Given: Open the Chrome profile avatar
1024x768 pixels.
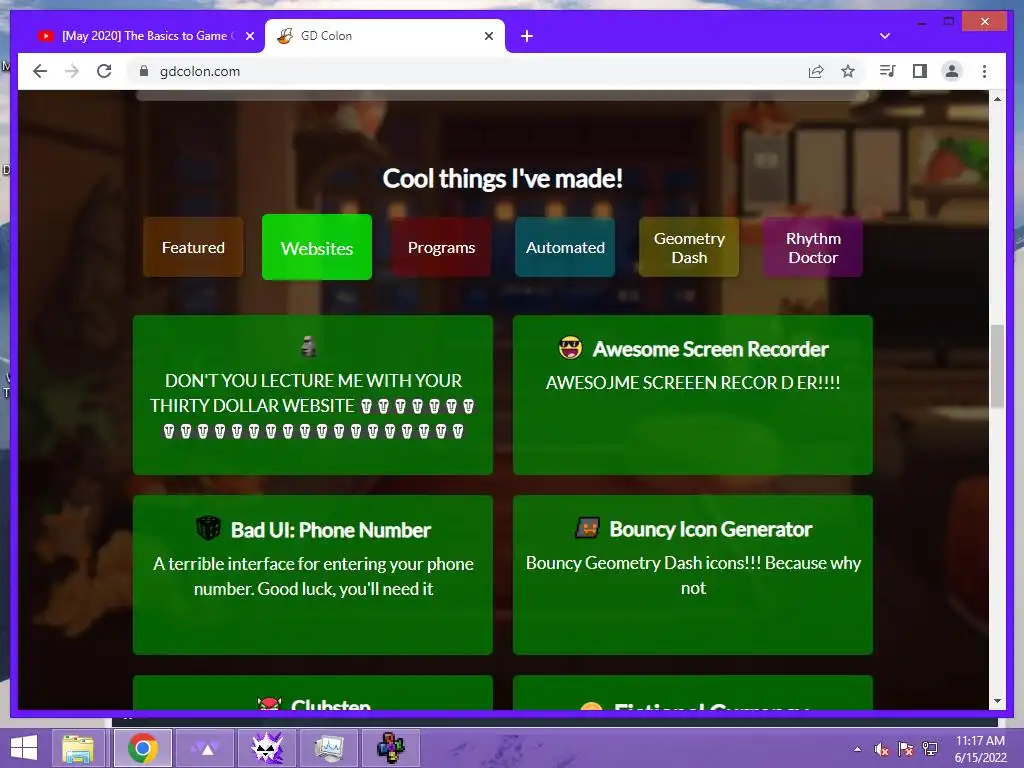Looking at the screenshot, I should pyautogui.click(x=952, y=71).
